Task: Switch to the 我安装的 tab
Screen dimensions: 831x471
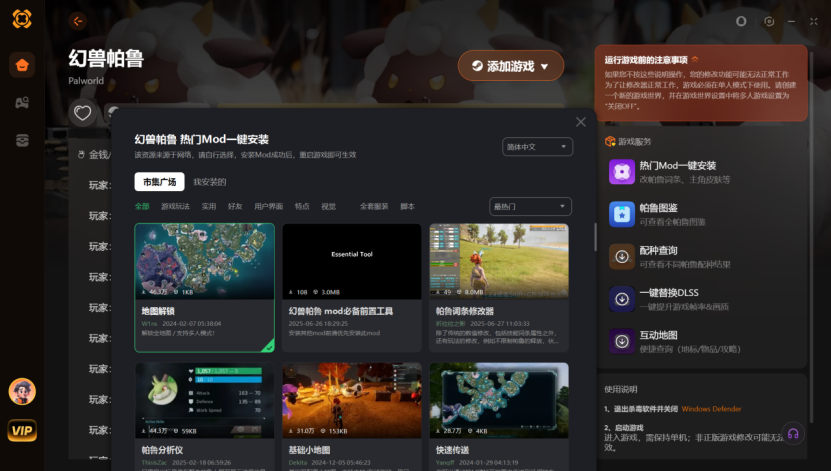Action: point(209,182)
